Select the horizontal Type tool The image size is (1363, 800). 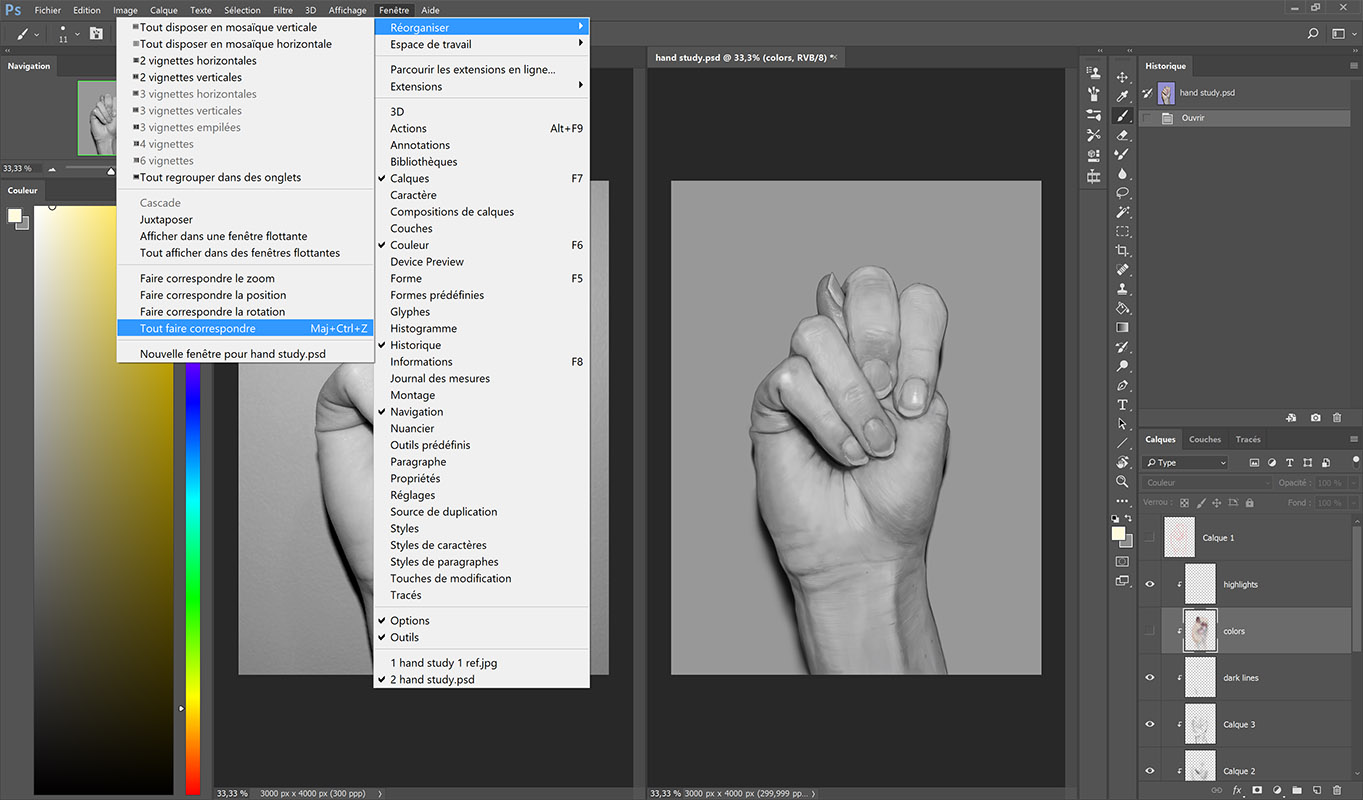point(1122,405)
